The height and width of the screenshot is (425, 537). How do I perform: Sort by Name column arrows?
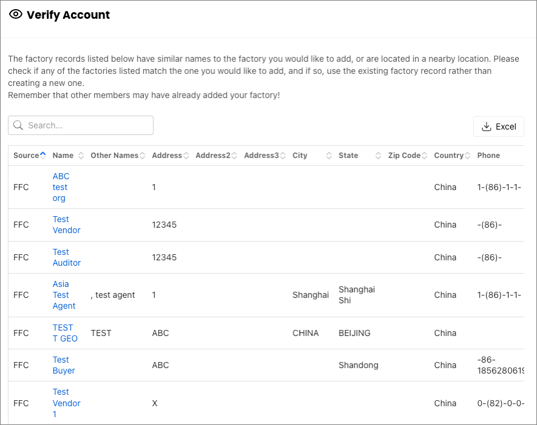pyautogui.click(x=81, y=155)
